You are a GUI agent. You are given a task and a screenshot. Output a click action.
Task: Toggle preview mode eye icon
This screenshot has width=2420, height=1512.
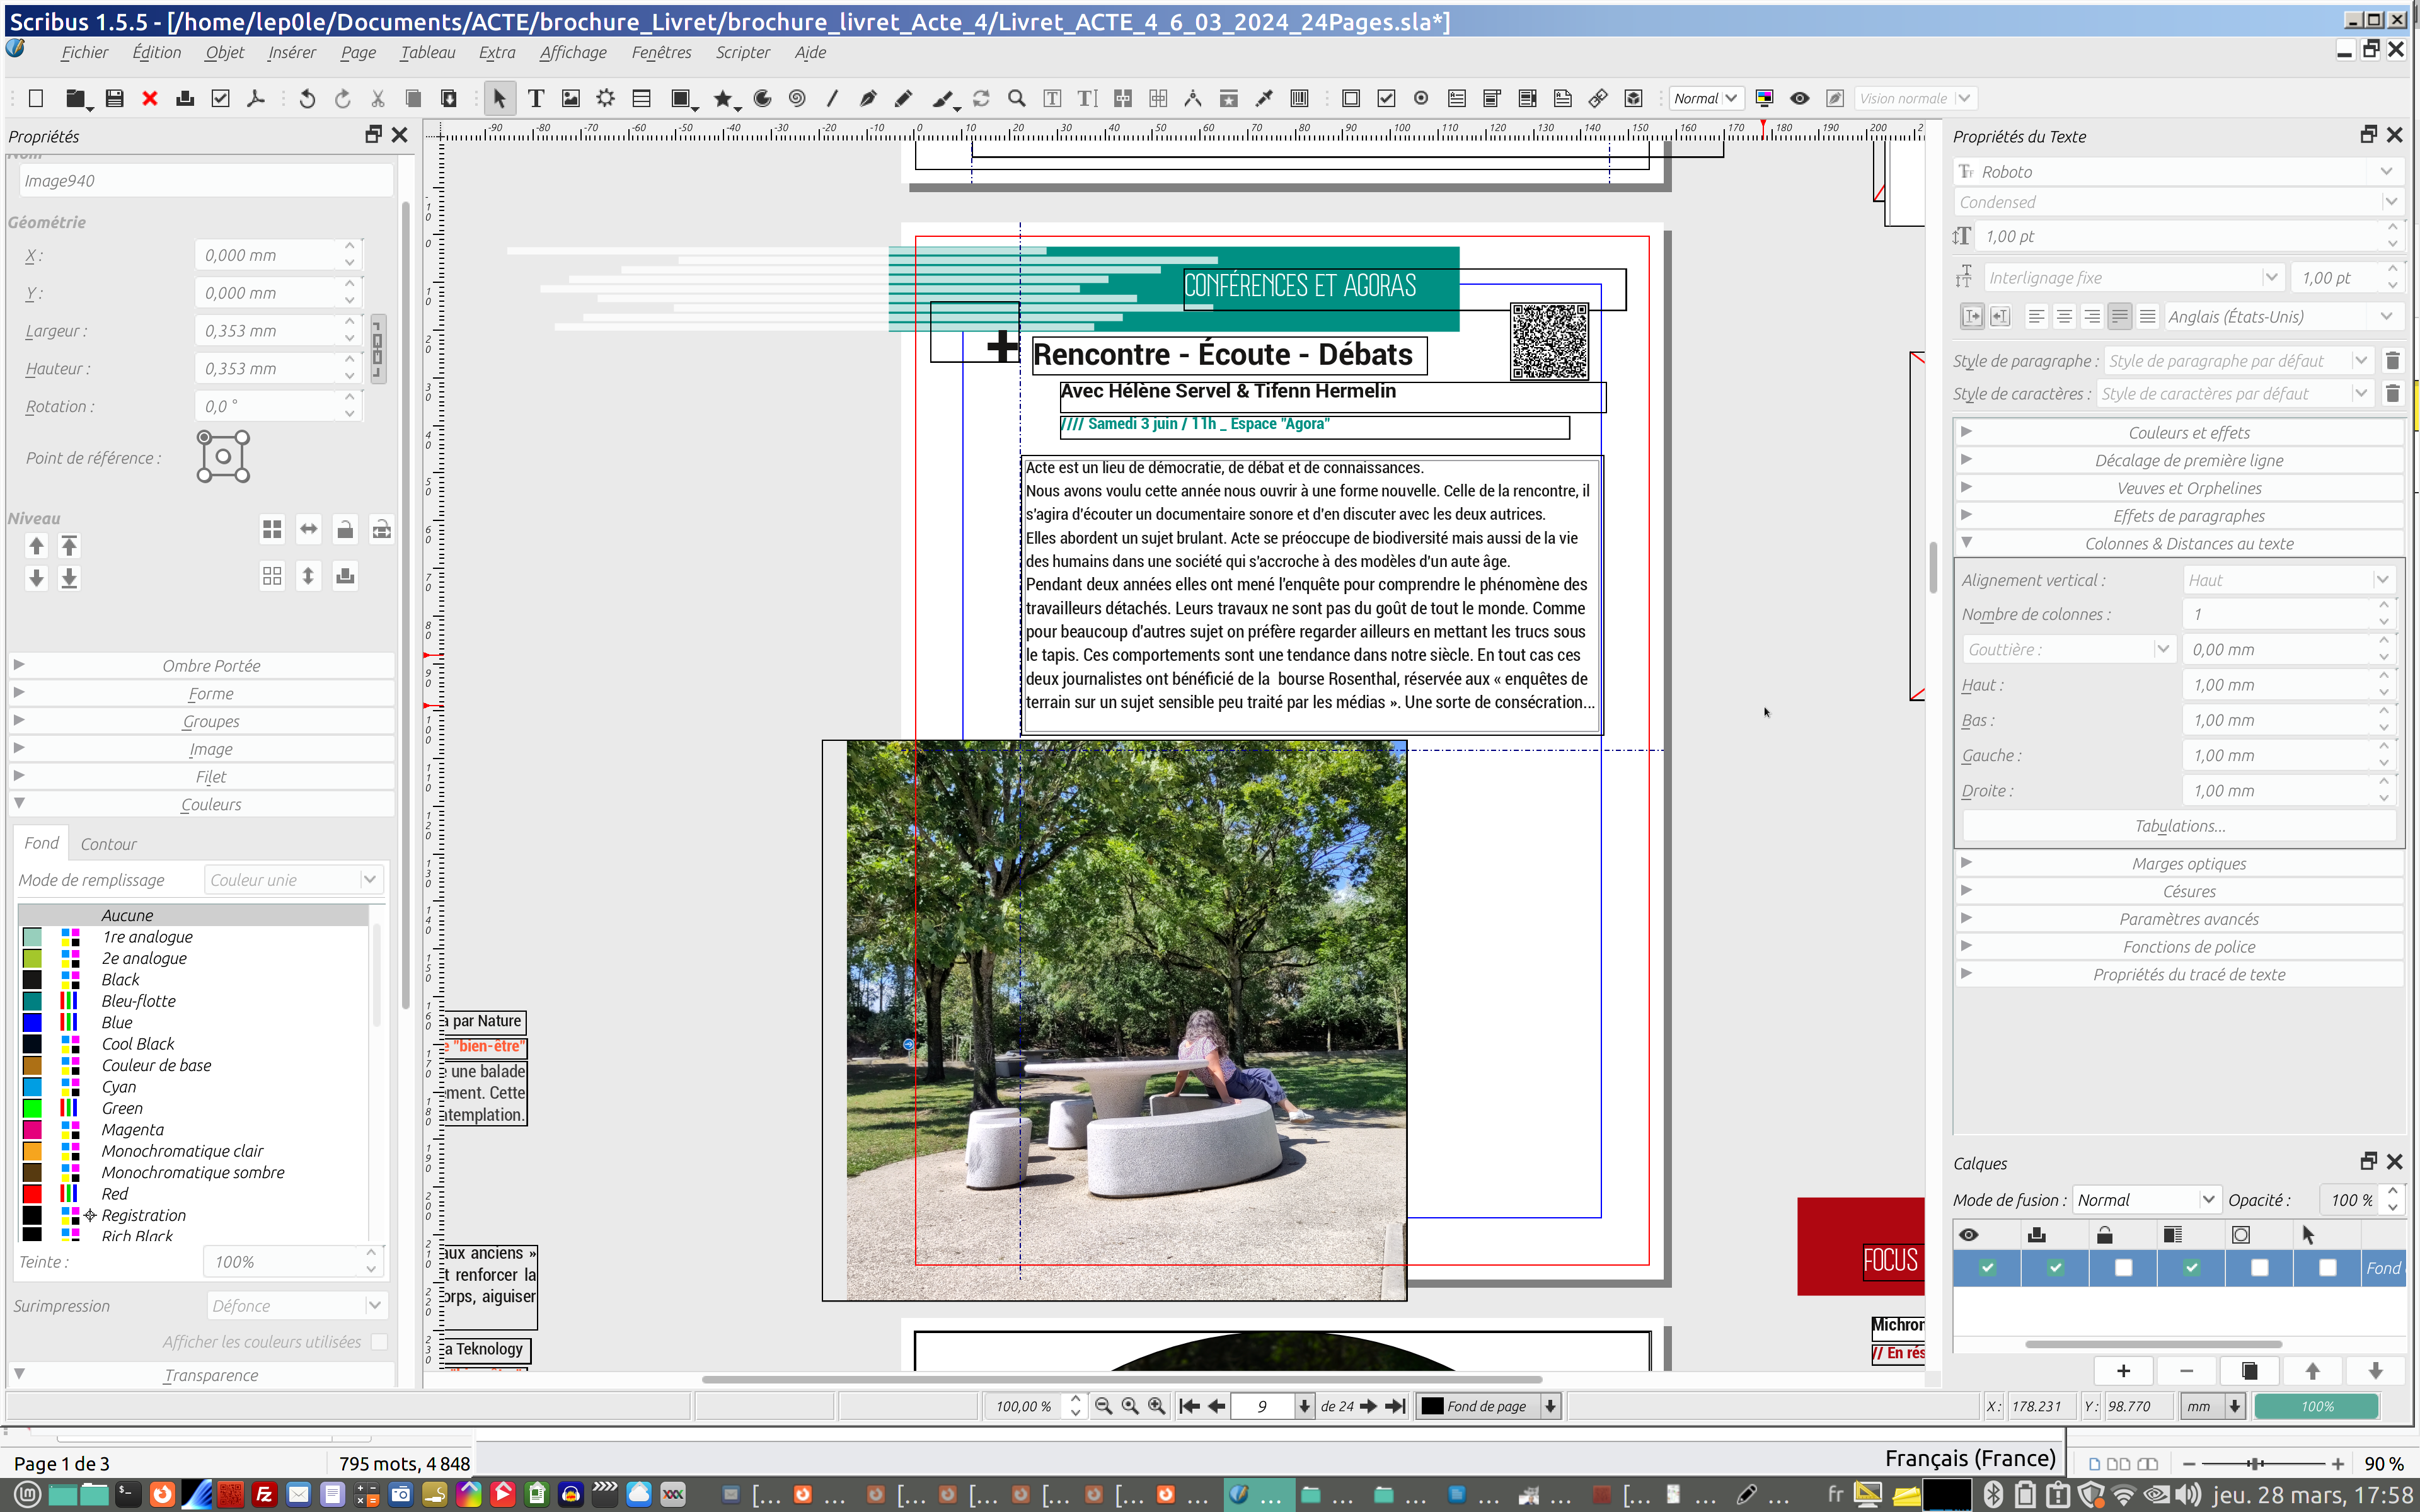[1799, 98]
